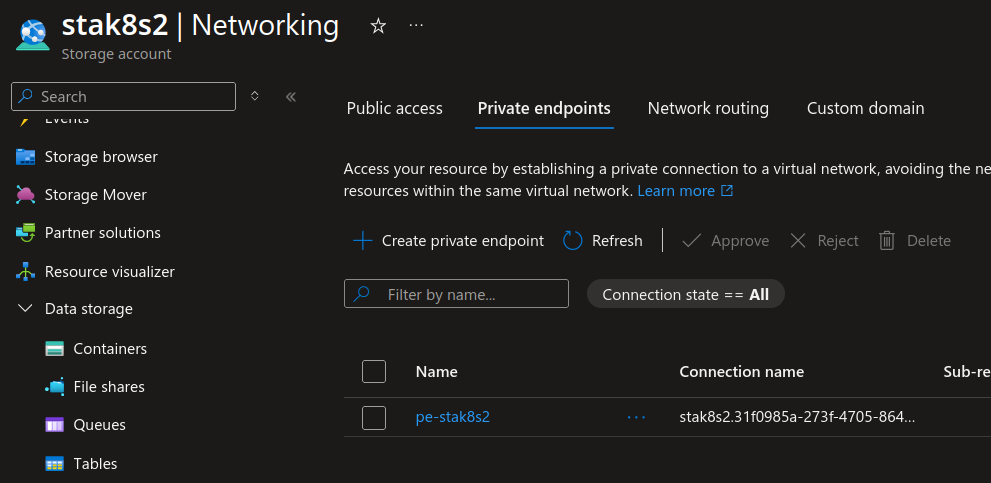Click the Storage Mover icon
The height and width of the screenshot is (483, 991).
25,195
